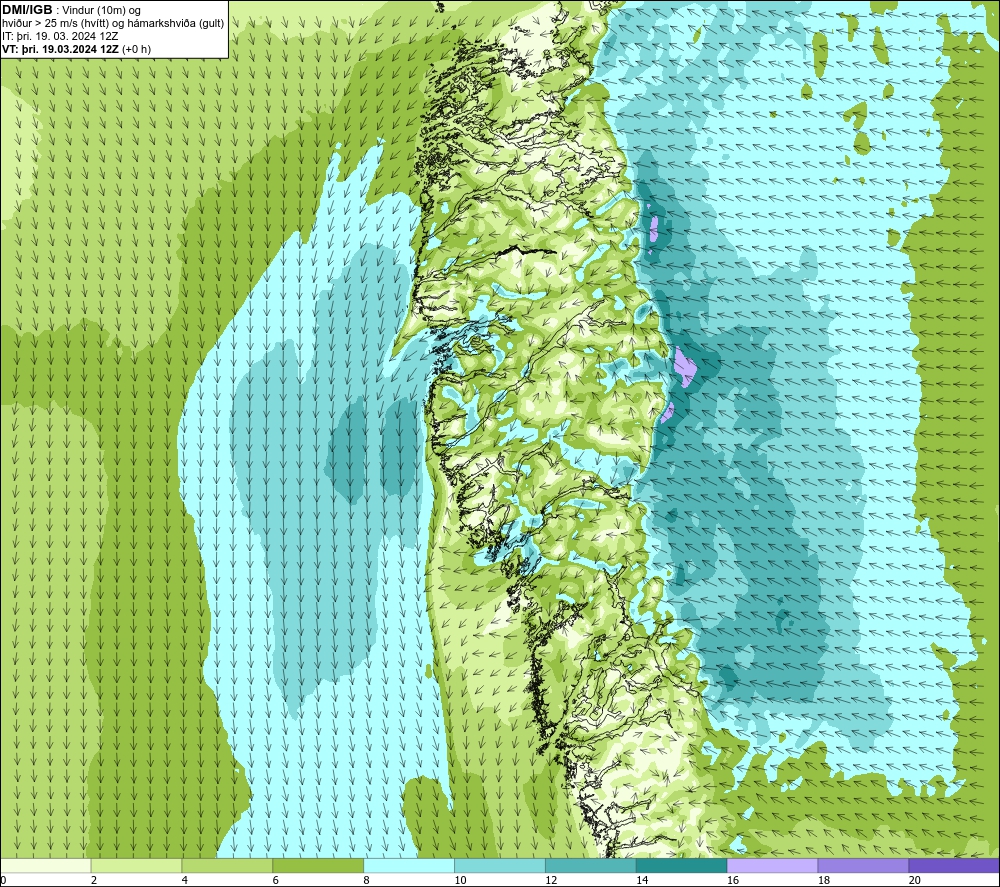1000x887 pixels.
Task: Click the 4–6 m/s legend color swatch
Action: 227,865
